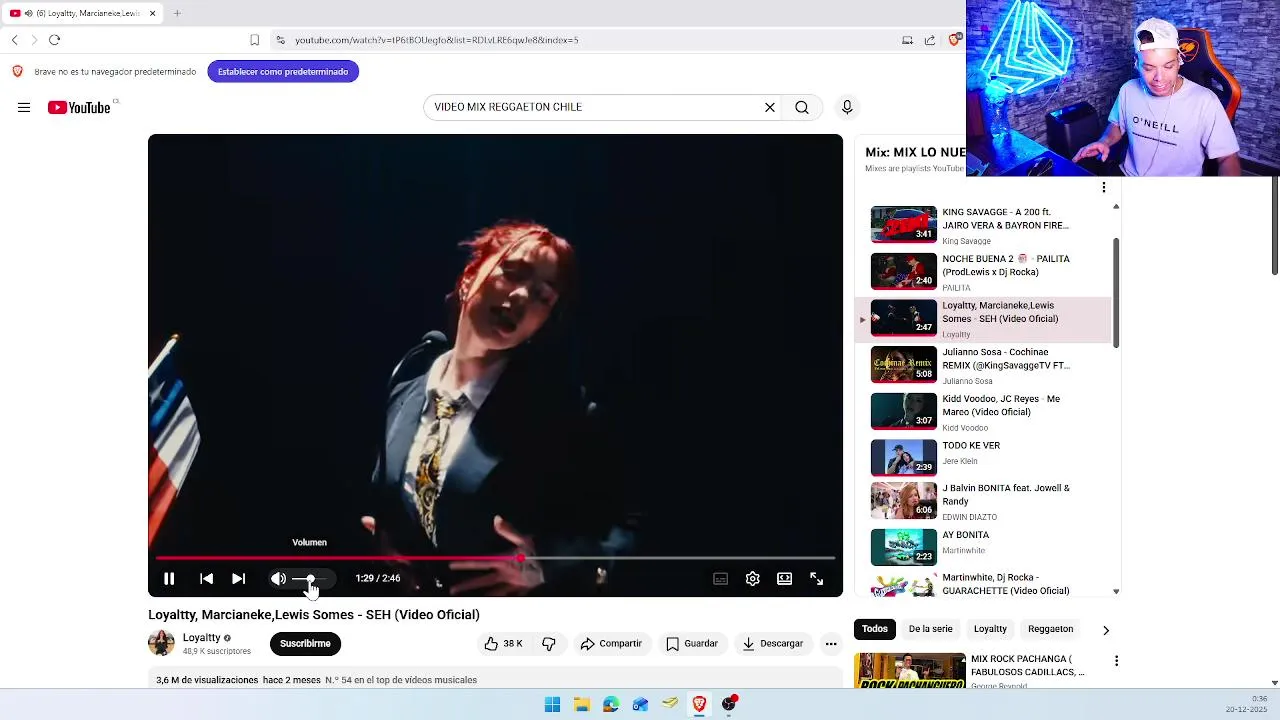Adjust the volume slider handle
Viewport: 1280px width, 720px height.
point(311,579)
